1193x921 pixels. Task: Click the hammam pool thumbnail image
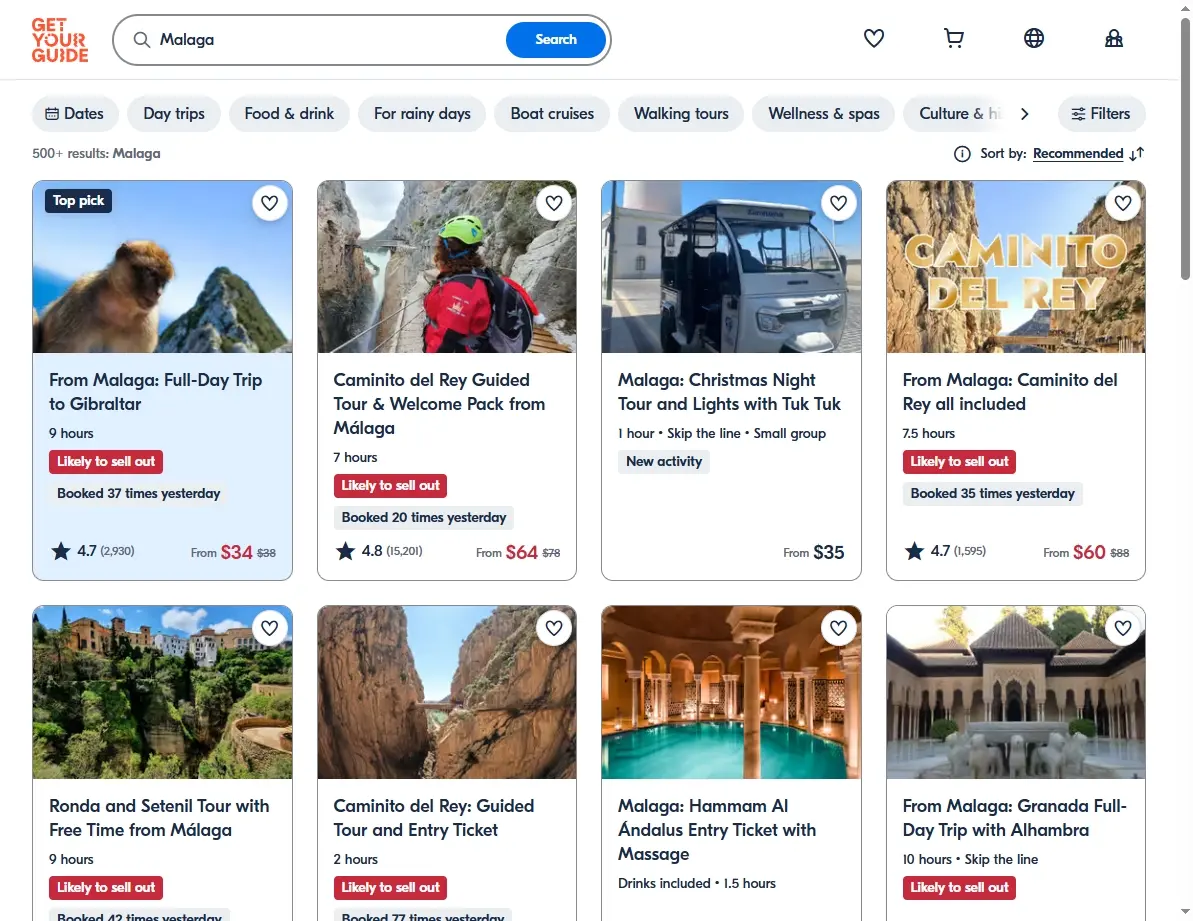[x=731, y=692]
